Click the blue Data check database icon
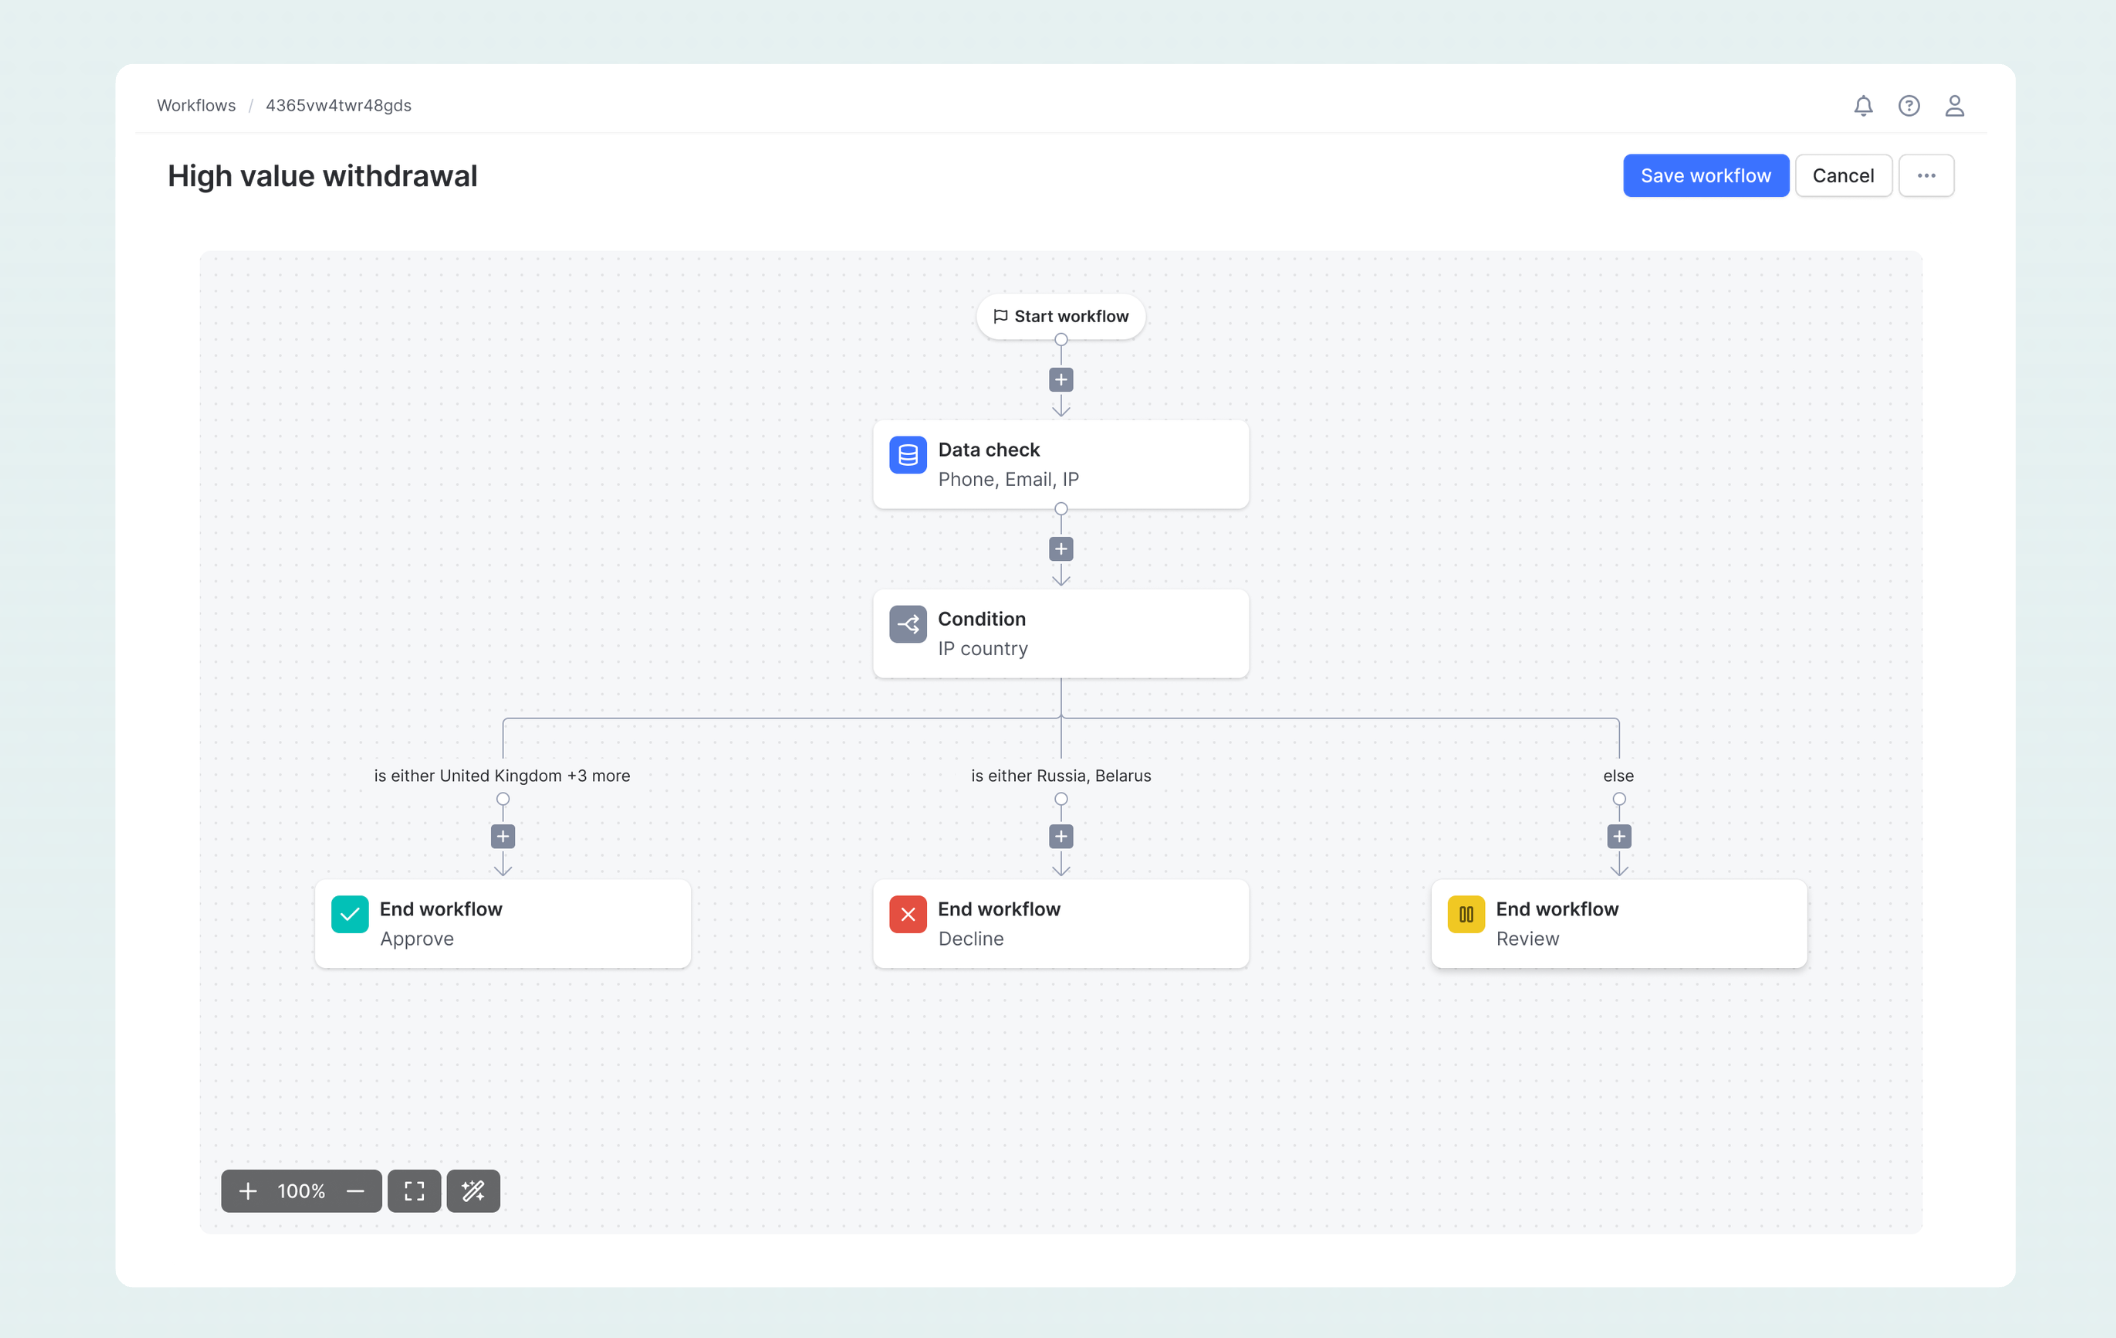 (x=907, y=455)
